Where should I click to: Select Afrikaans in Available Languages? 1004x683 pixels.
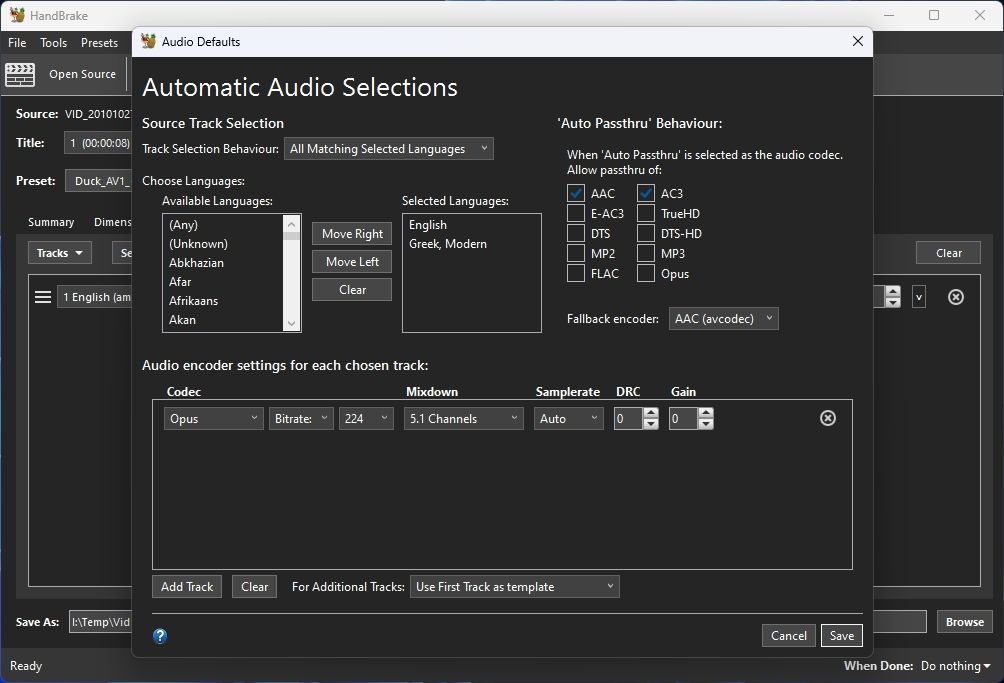pyautogui.click(x=193, y=300)
